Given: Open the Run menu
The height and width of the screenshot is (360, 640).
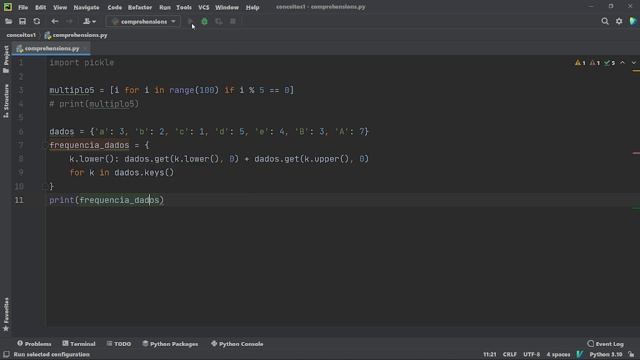Looking at the screenshot, I should click(165, 7).
